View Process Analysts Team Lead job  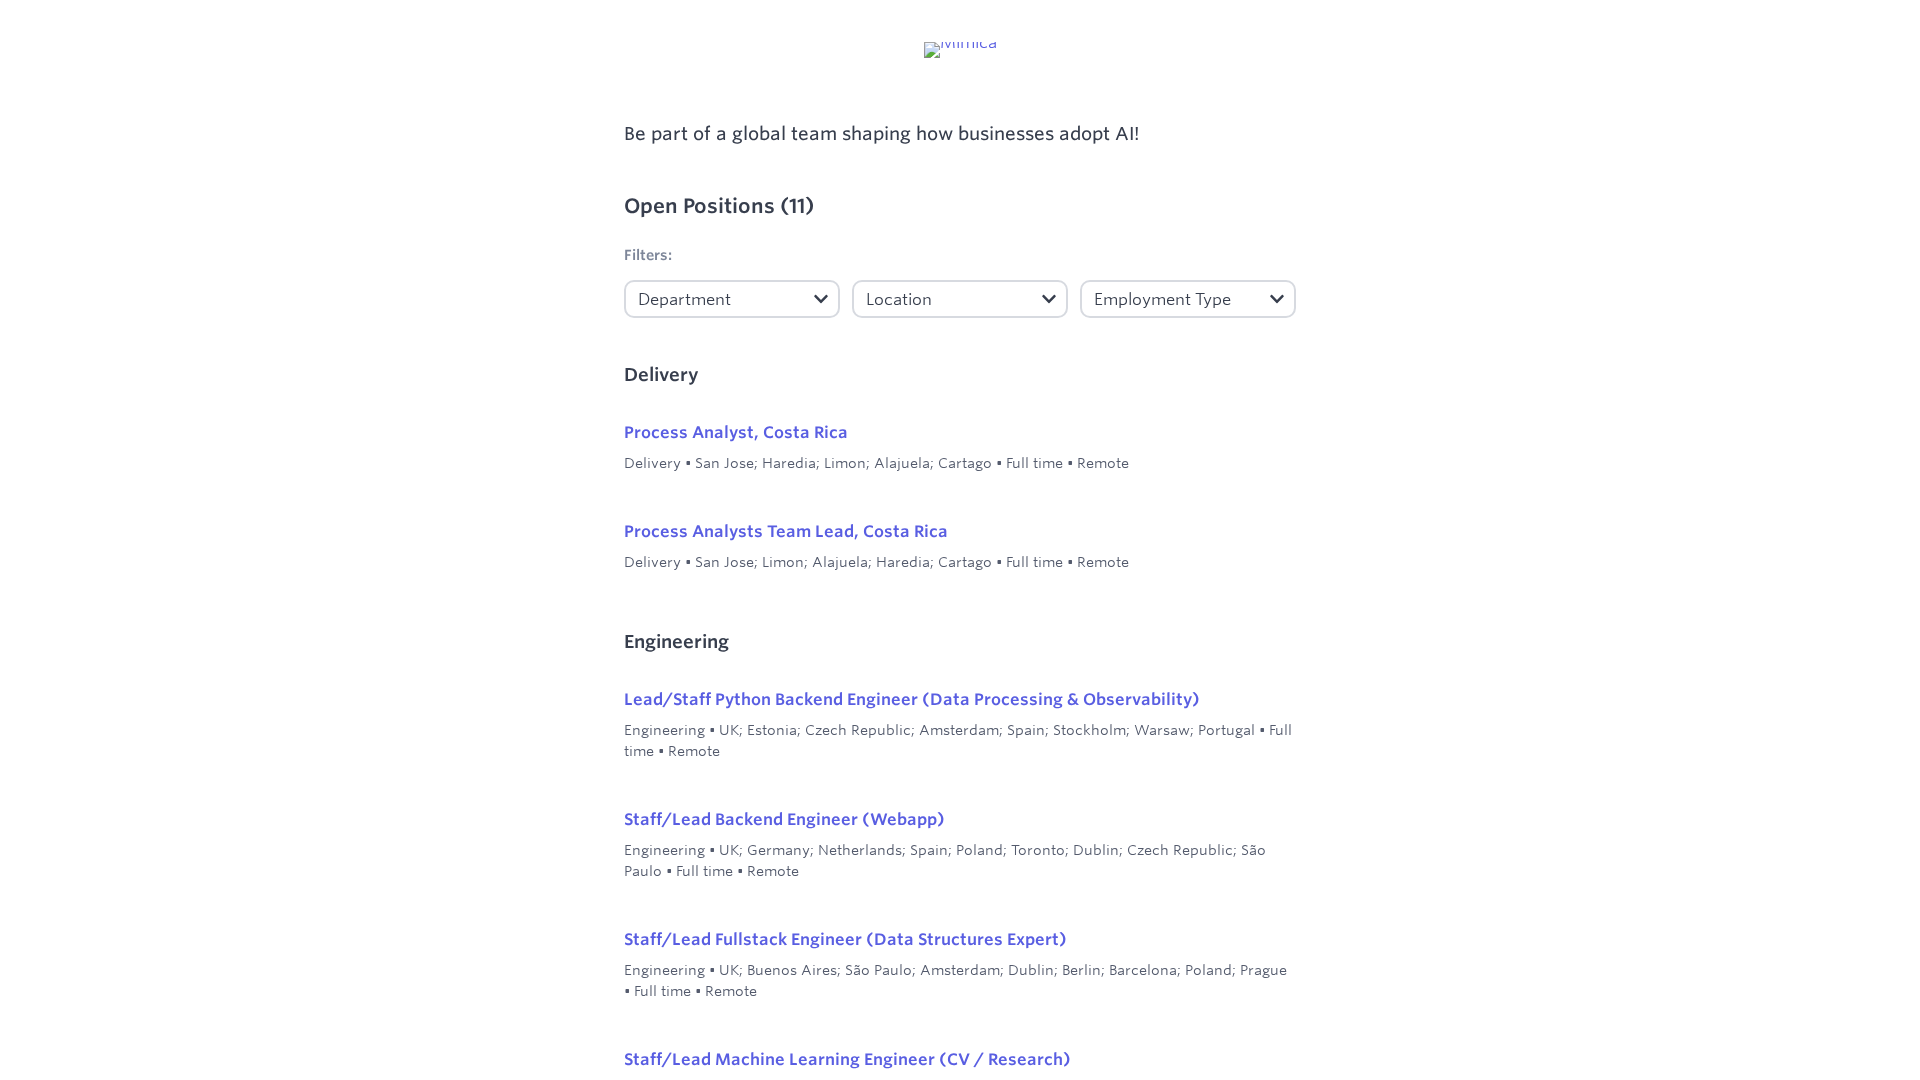tap(785, 531)
